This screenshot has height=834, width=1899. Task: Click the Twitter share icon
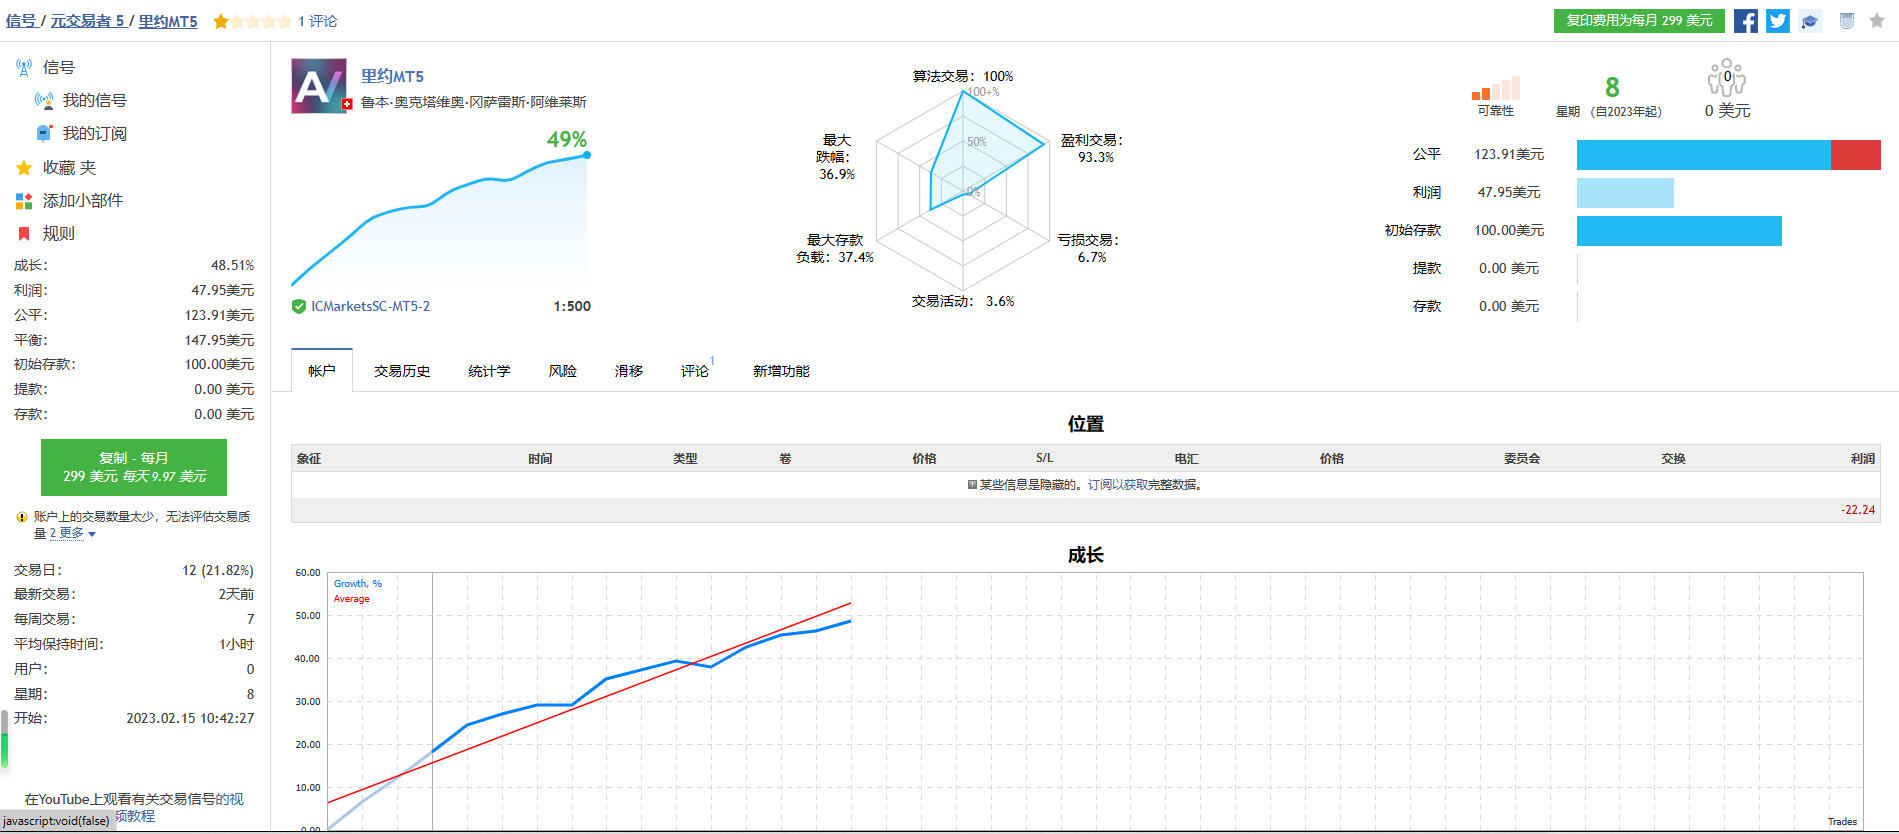(1778, 21)
